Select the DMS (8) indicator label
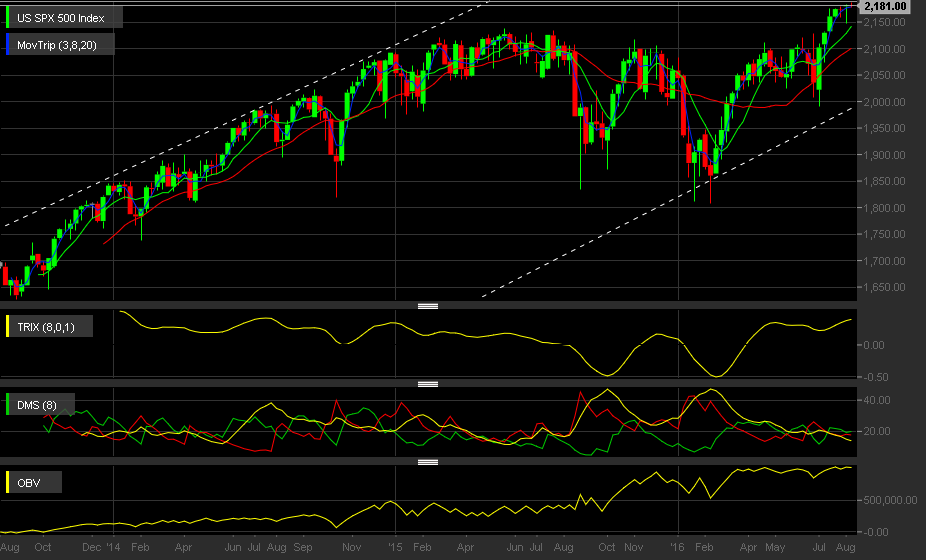 pyautogui.click(x=37, y=405)
